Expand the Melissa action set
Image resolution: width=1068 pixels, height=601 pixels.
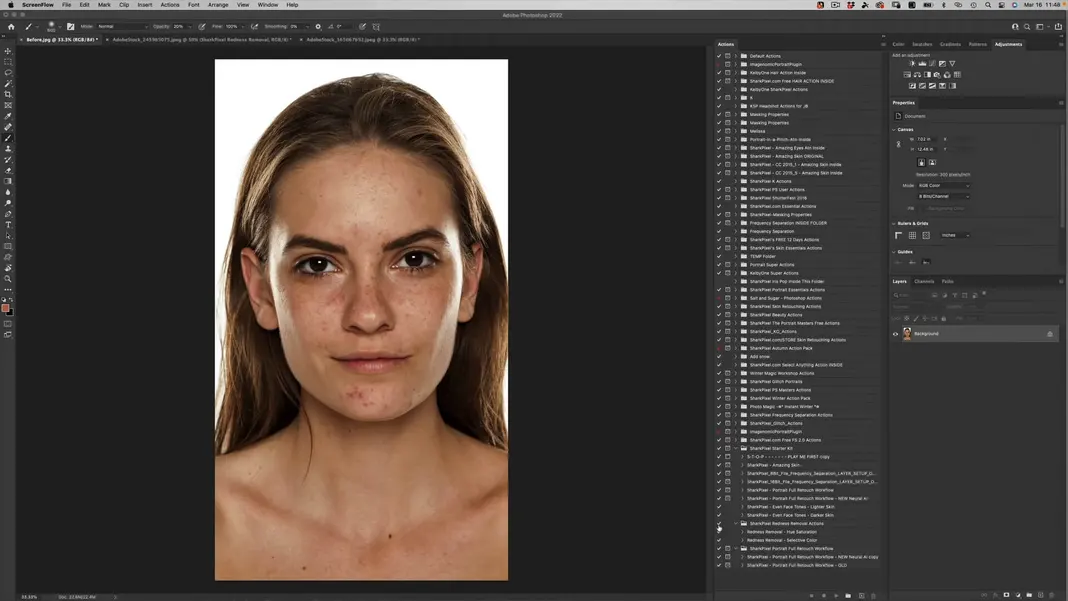(x=736, y=131)
